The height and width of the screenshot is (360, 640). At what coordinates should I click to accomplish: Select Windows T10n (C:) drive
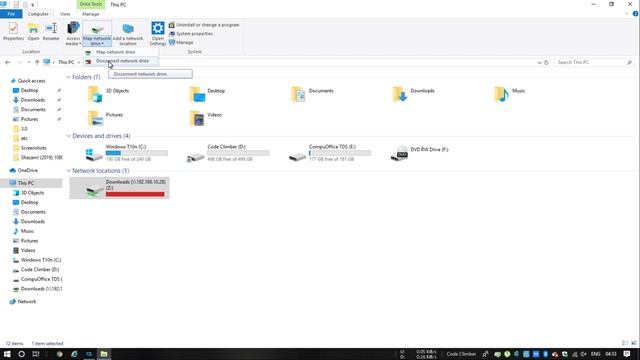coord(127,153)
